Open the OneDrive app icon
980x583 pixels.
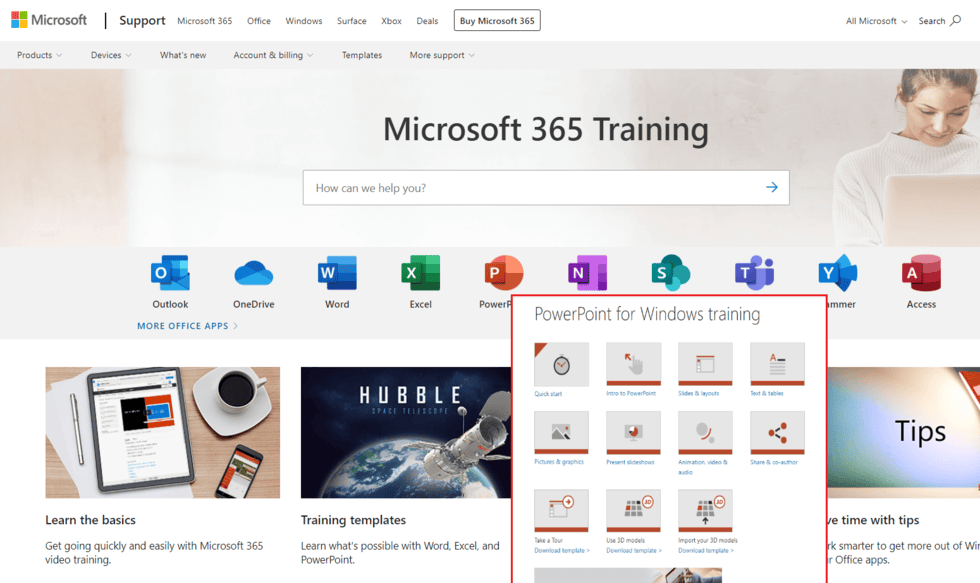click(254, 273)
